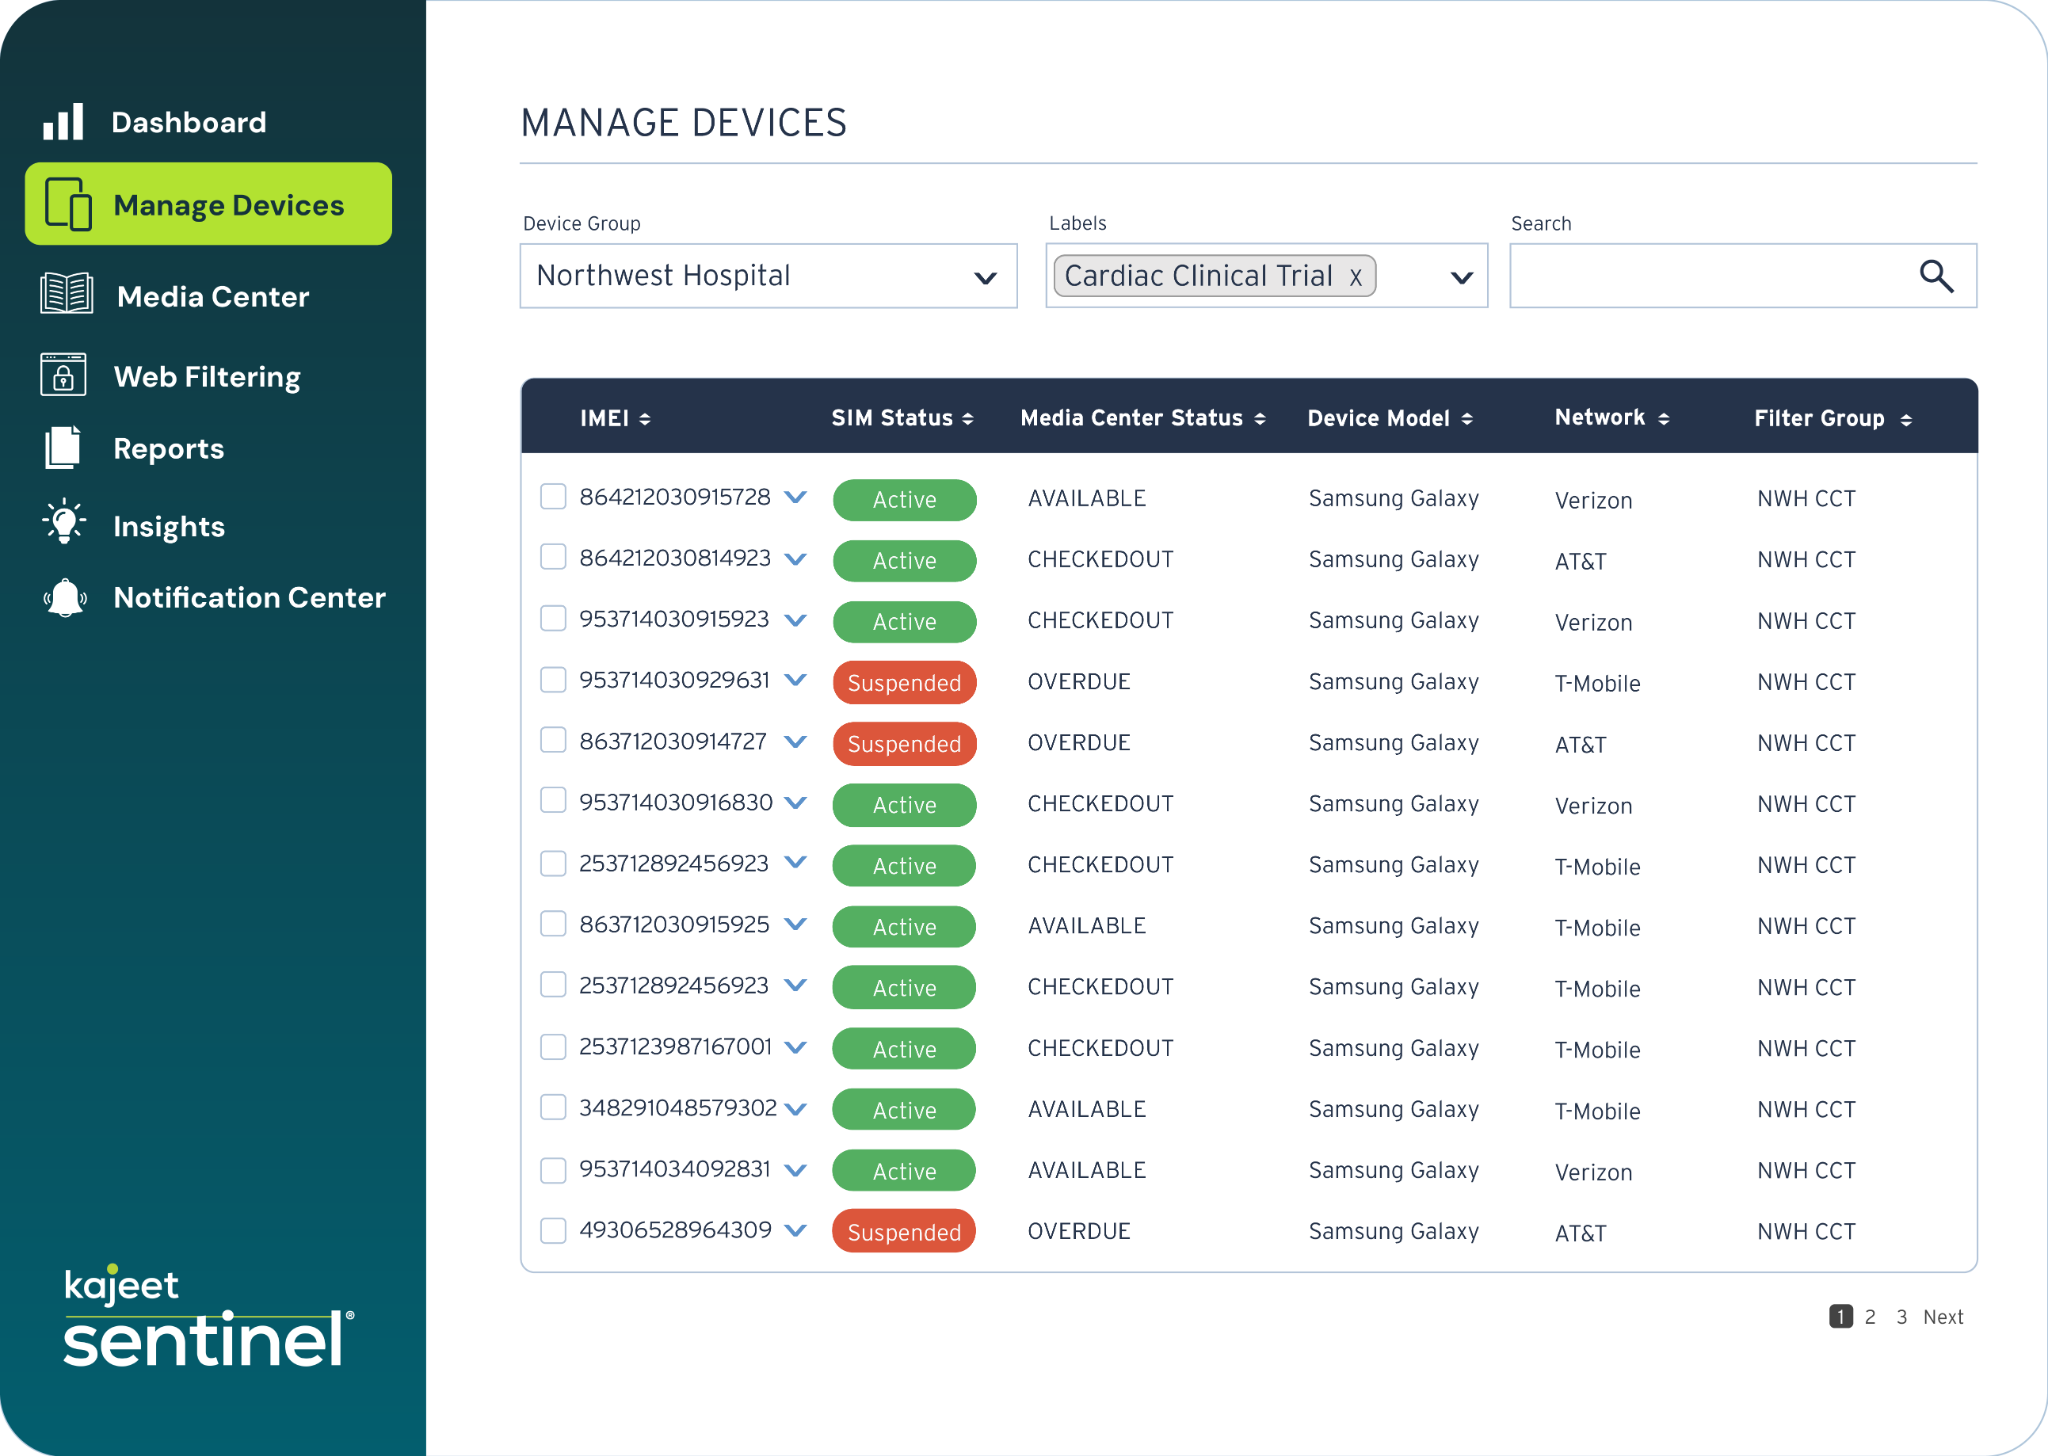Click current page 1 indicator
This screenshot has height=1456, width=2048.
click(x=1841, y=1317)
